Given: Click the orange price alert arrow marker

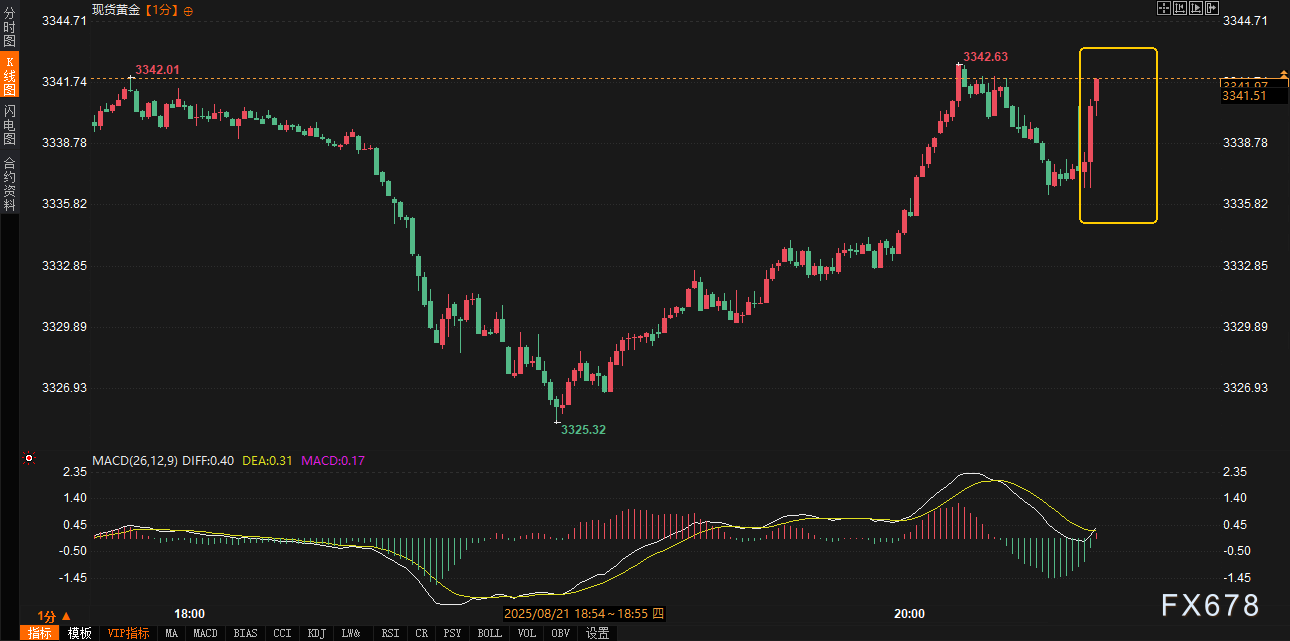Looking at the screenshot, I should (x=1284, y=76).
